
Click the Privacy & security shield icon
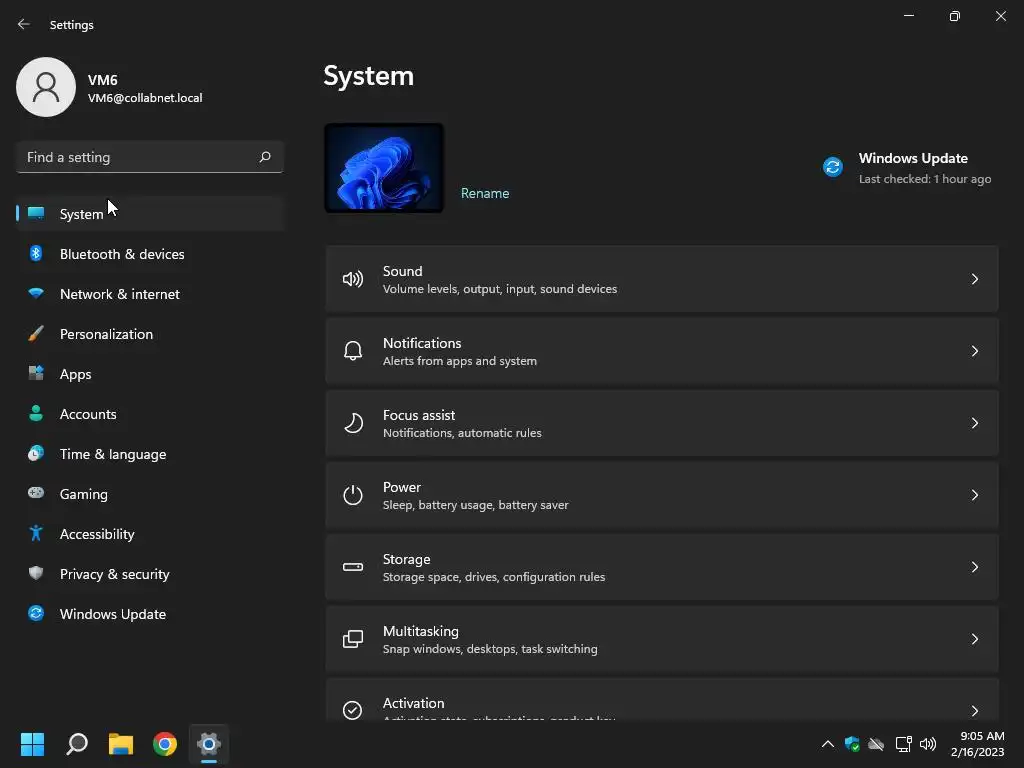[x=36, y=573]
